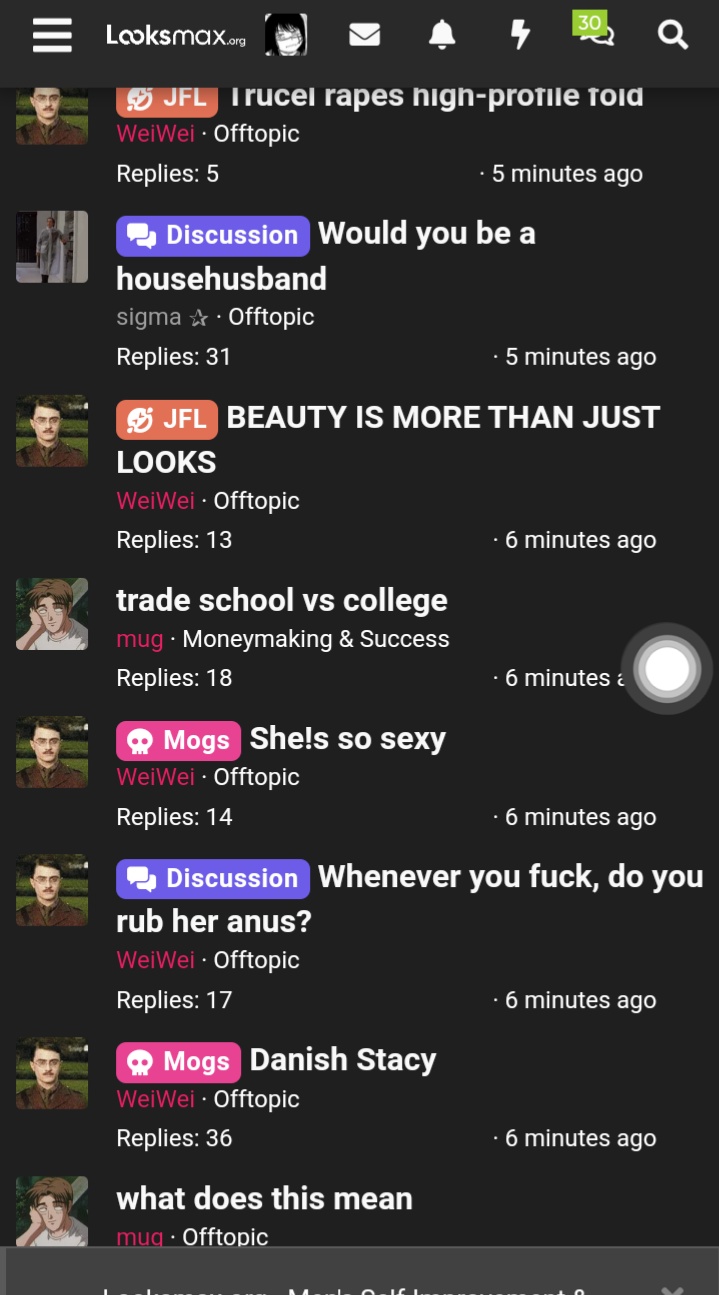Viewport: 719px width, 1295px height.
Task: View mug's profile under trade school thread
Action: point(140,639)
